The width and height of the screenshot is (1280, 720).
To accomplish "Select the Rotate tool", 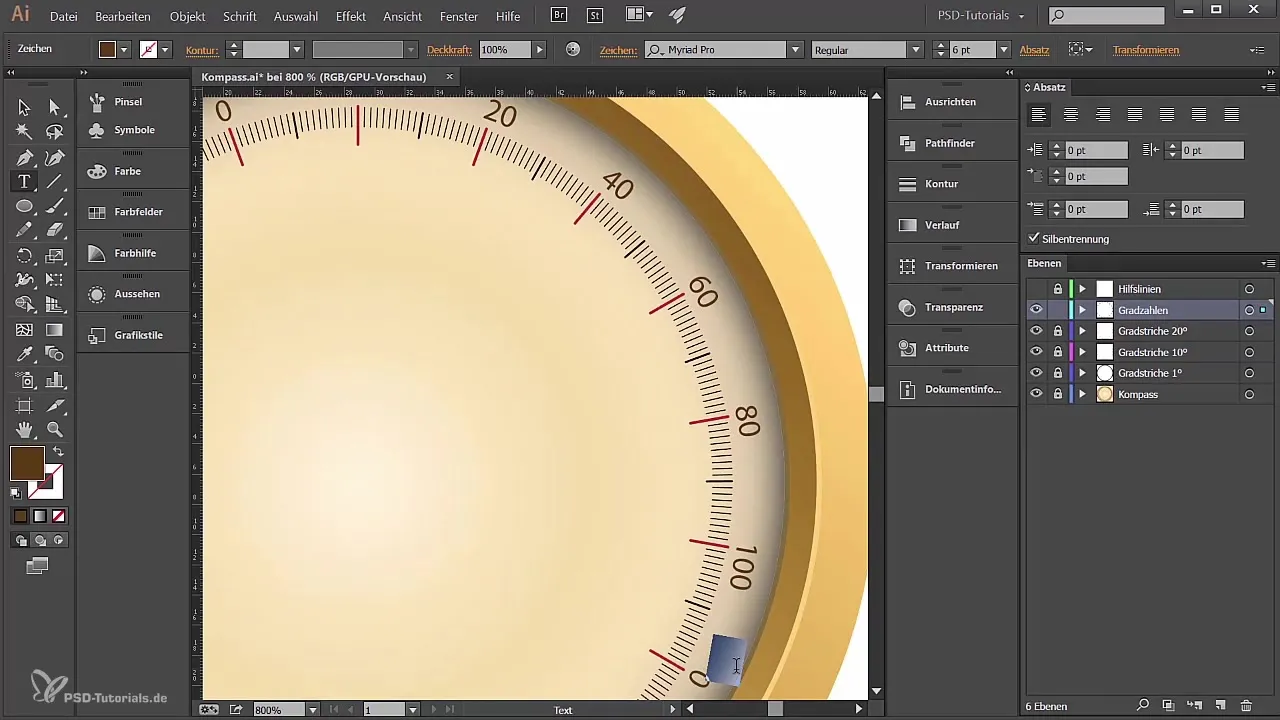I will (24, 256).
